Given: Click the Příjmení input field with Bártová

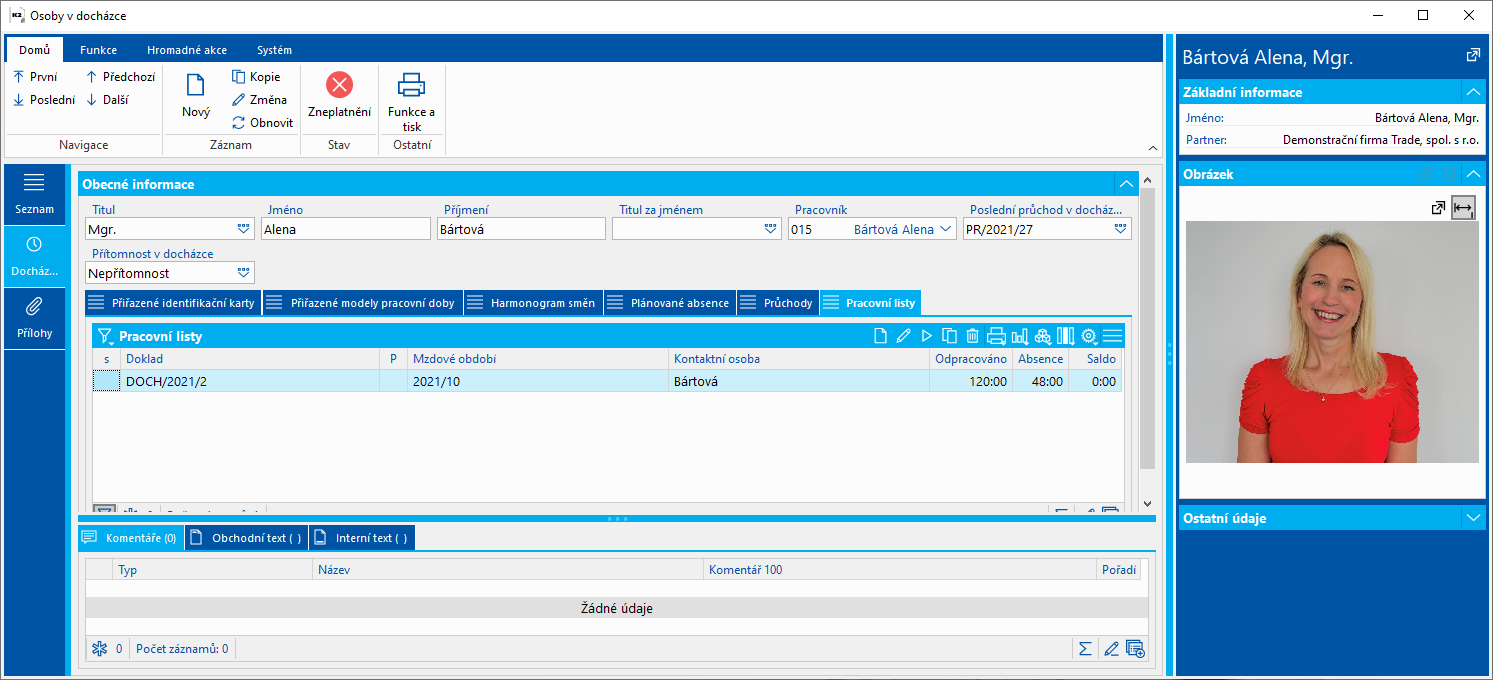Looking at the screenshot, I should [521, 229].
